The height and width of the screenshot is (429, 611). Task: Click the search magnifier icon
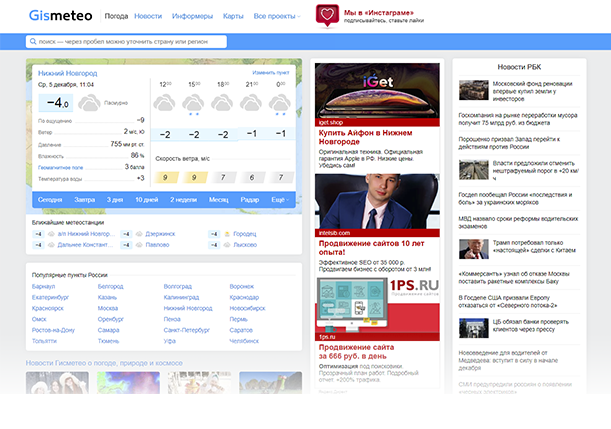click(x=32, y=42)
